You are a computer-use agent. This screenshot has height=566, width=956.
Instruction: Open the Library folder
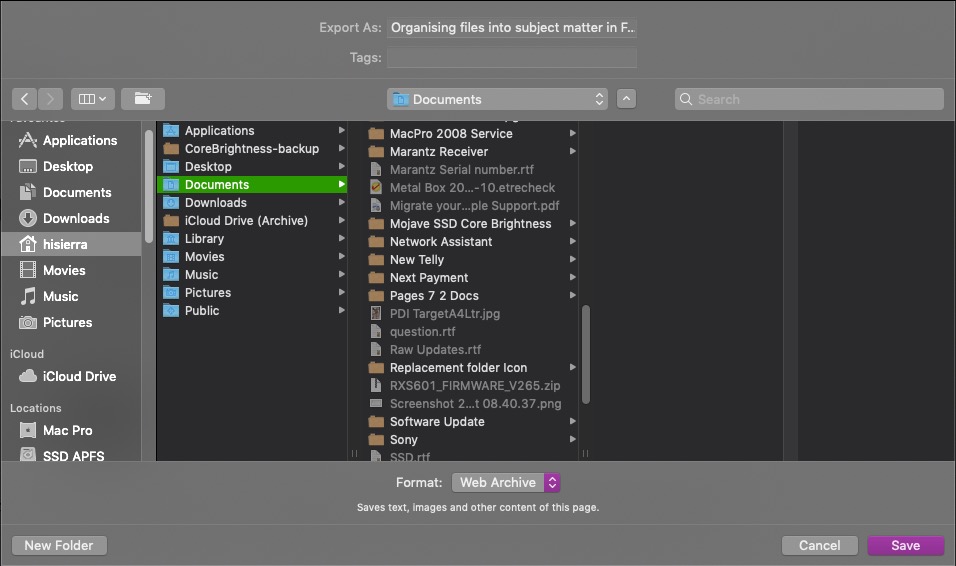click(252, 238)
